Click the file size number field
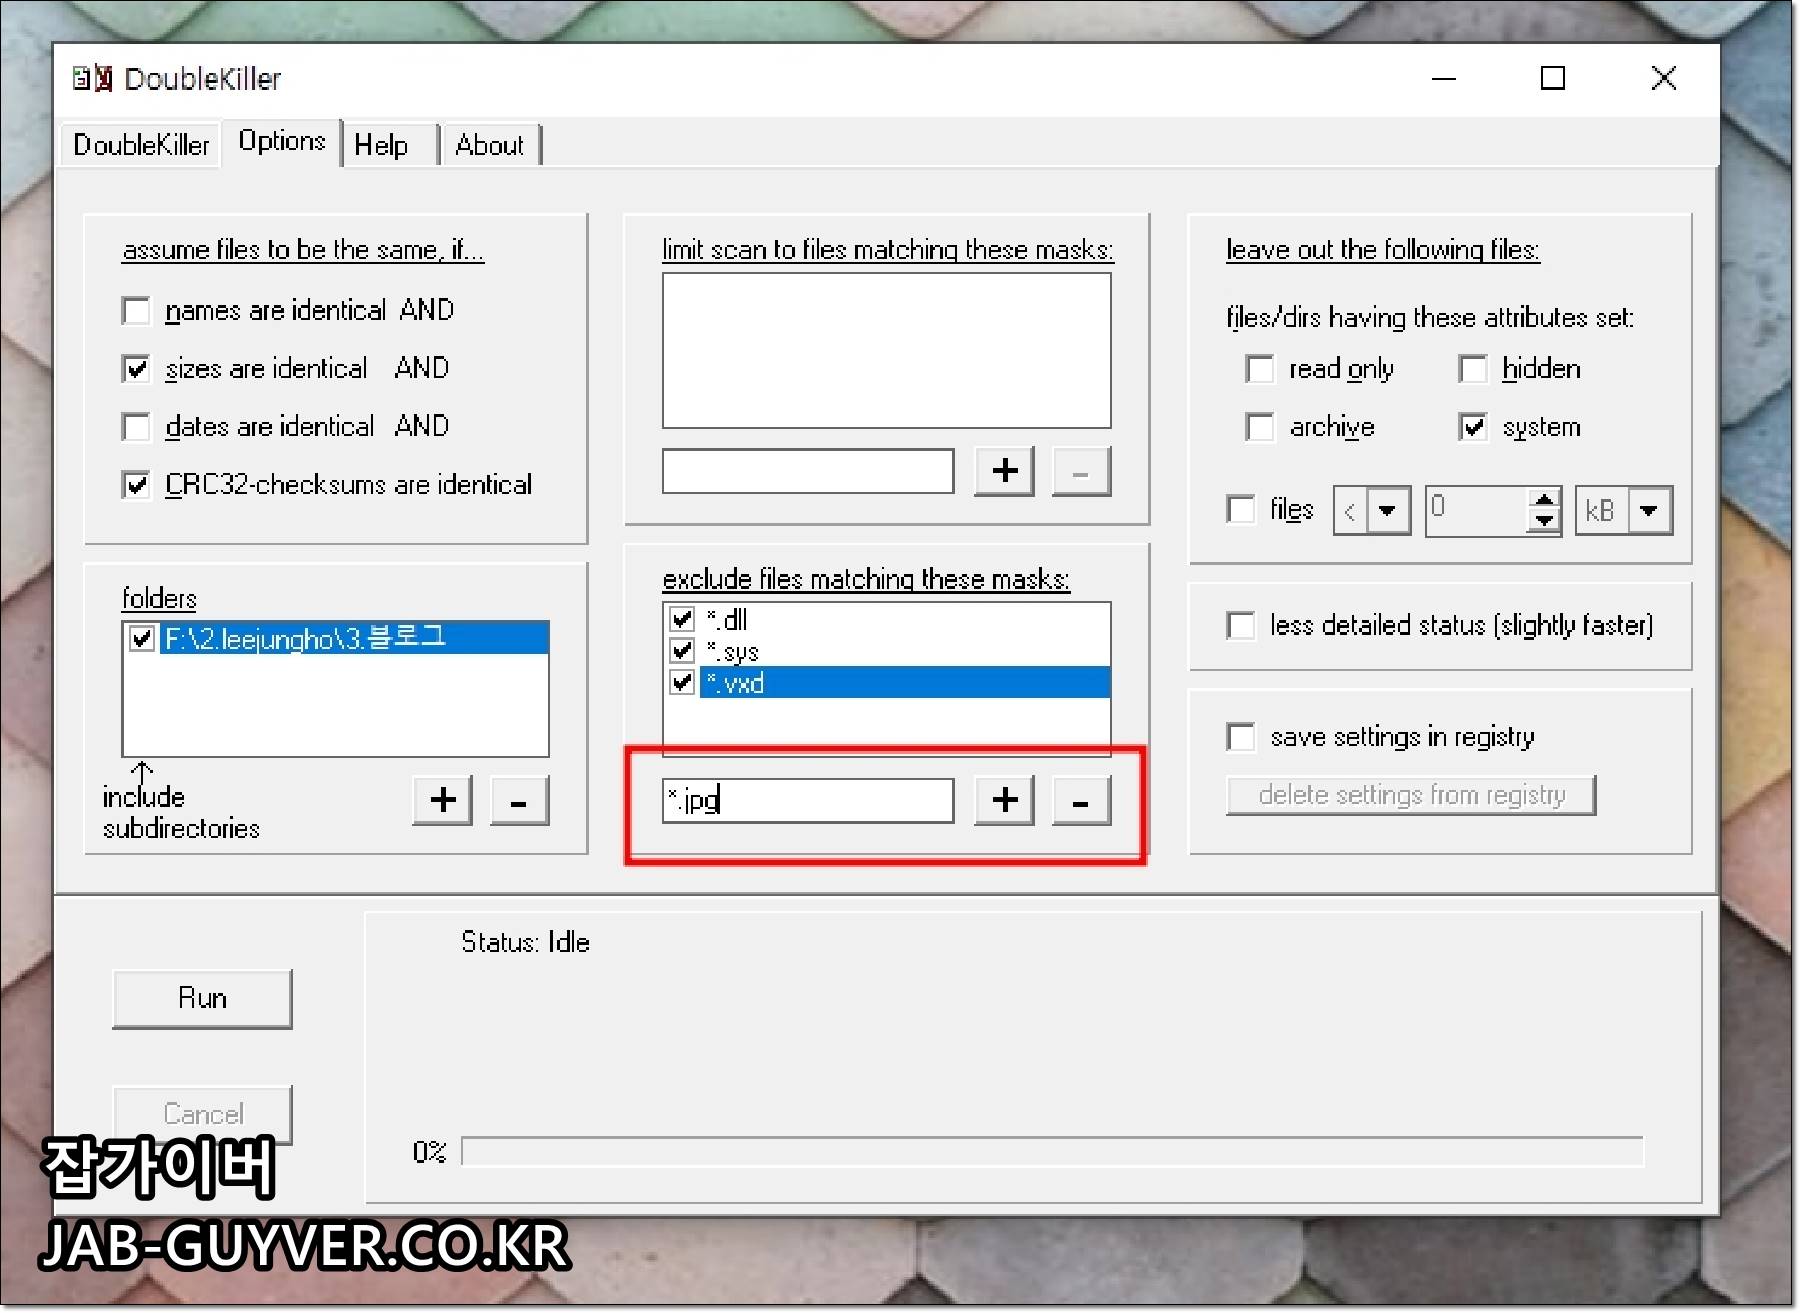Viewport: 1800px width, 1313px height. tap(1477, 510)
